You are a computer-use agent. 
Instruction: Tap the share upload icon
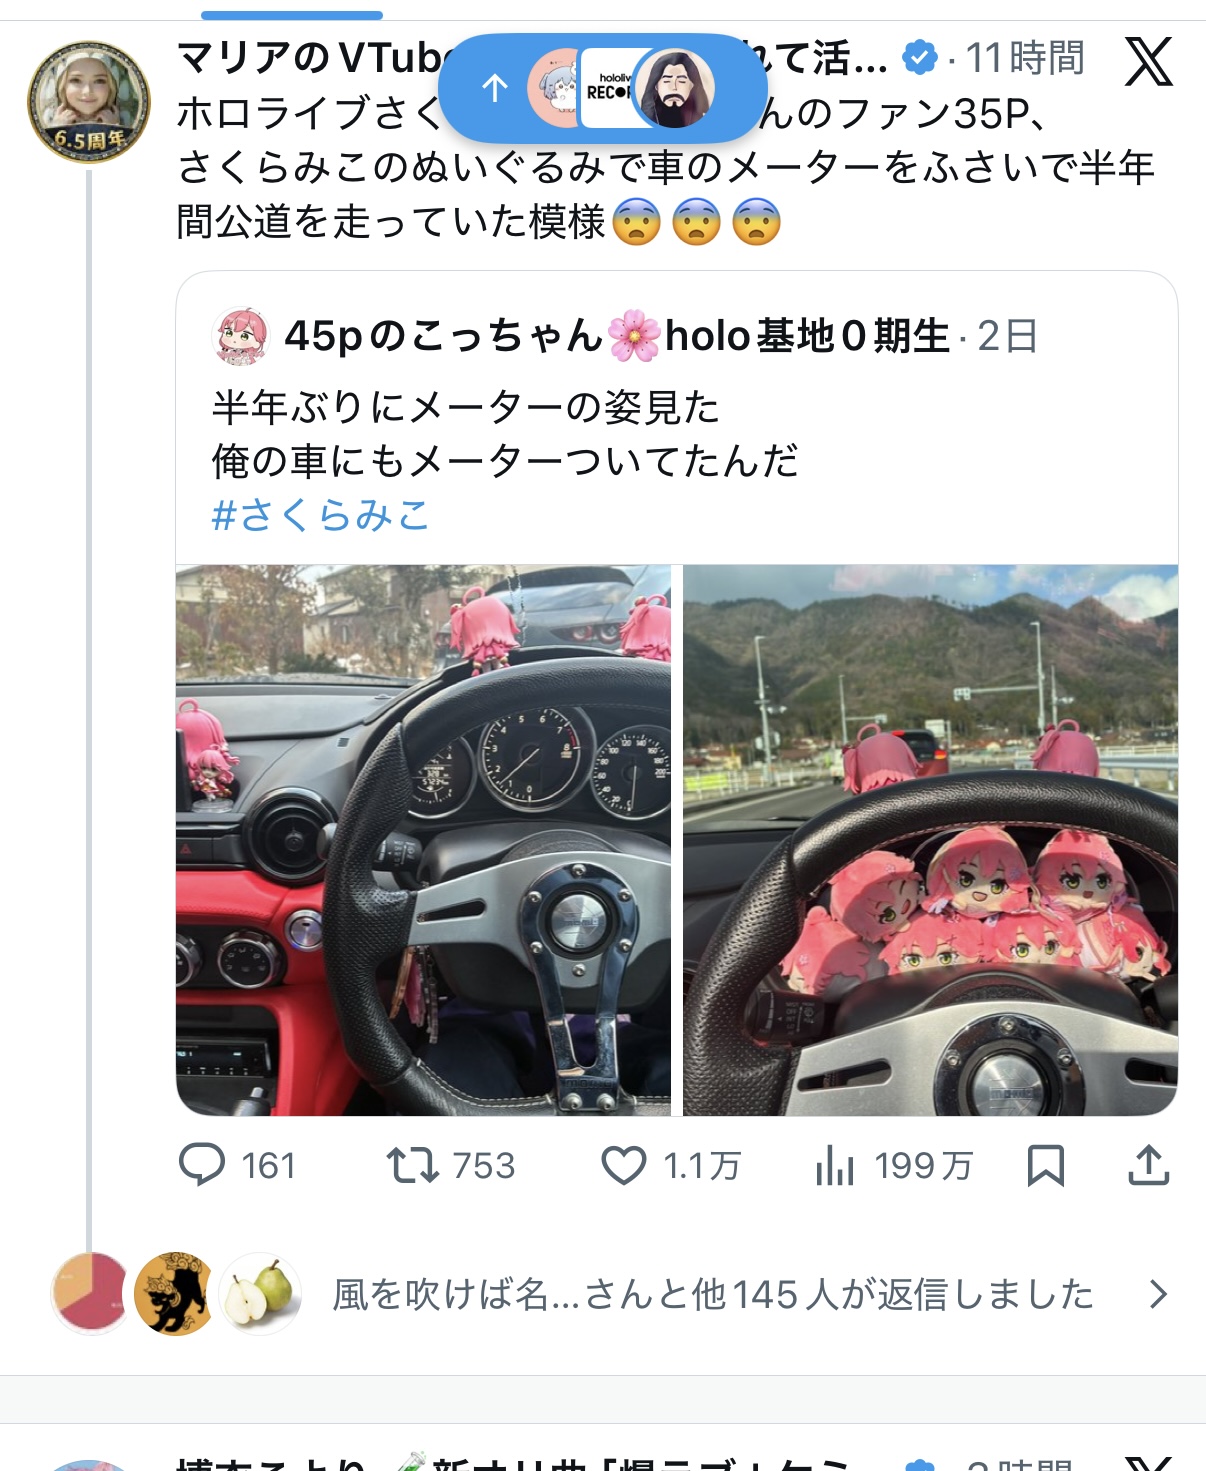[1149, 1165]
